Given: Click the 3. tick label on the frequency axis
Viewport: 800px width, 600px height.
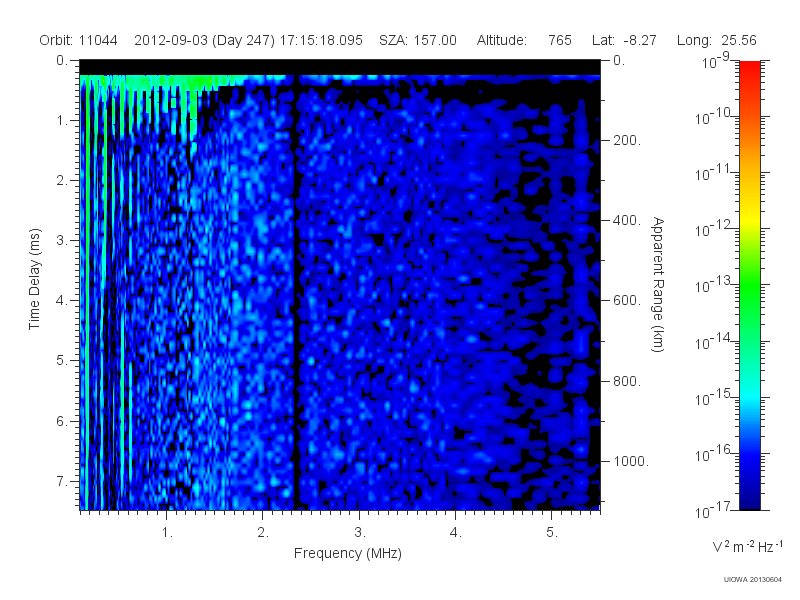Looking at the screenshot, I should pos(359,533).
